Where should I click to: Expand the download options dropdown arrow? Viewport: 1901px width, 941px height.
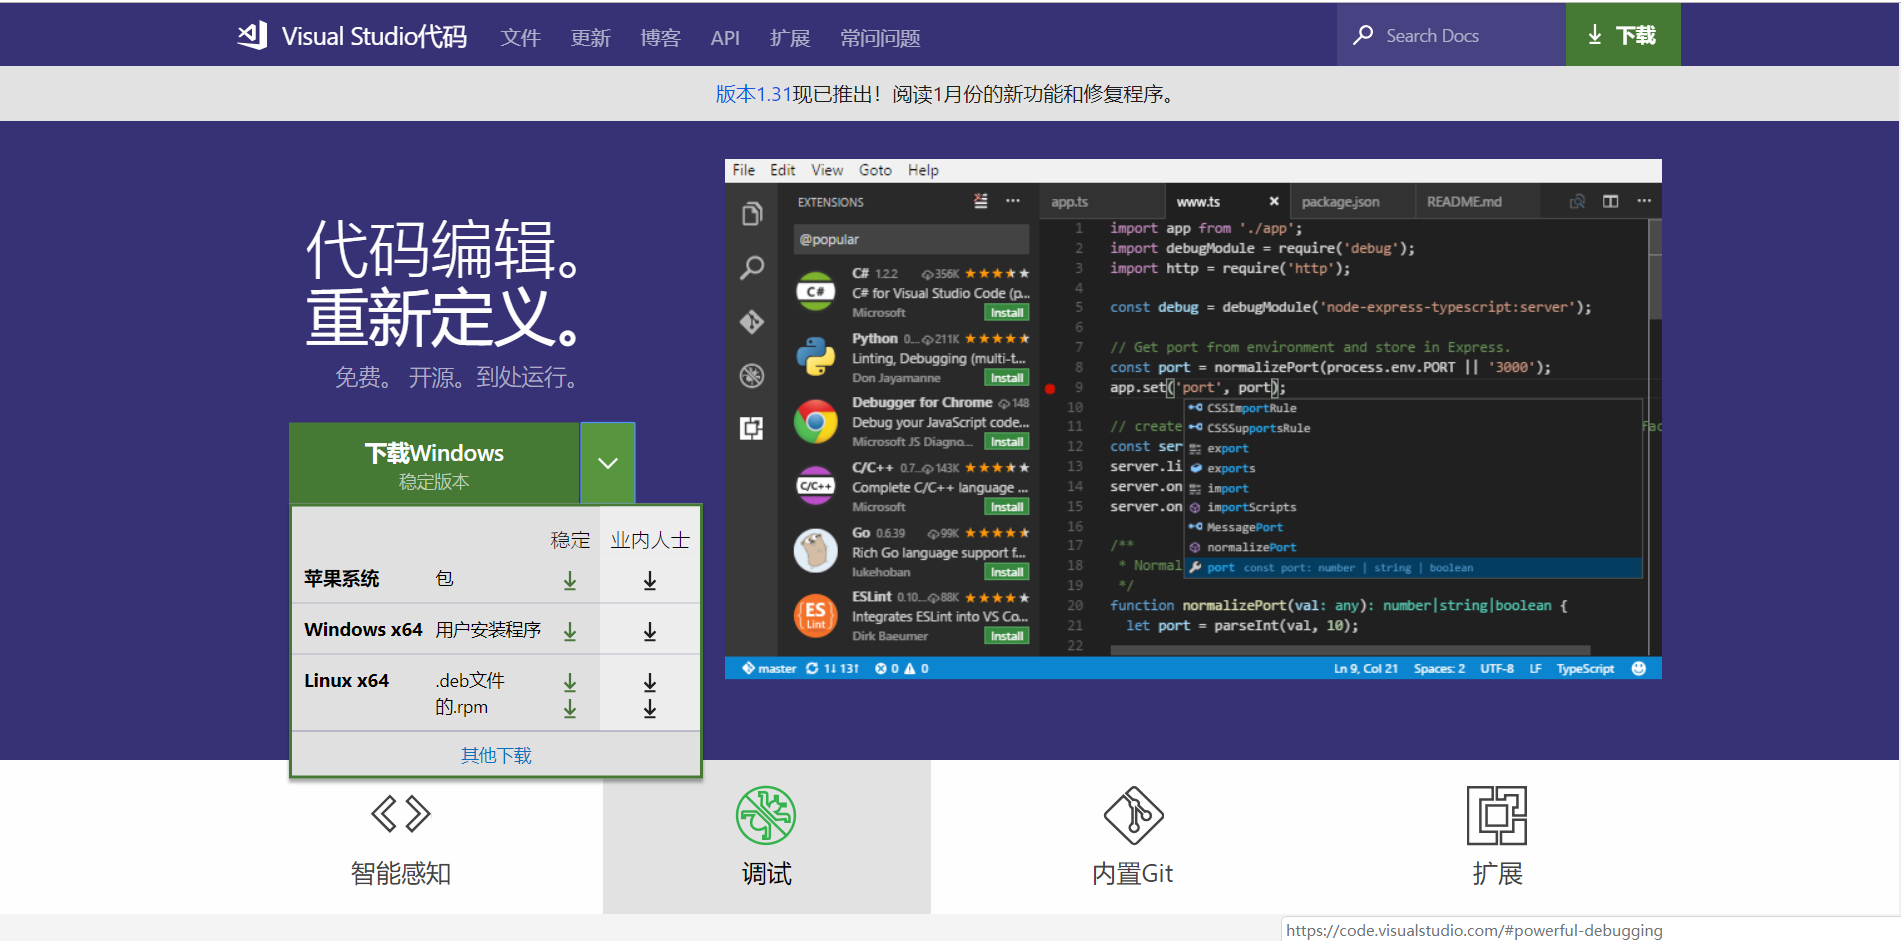[608, 463]
